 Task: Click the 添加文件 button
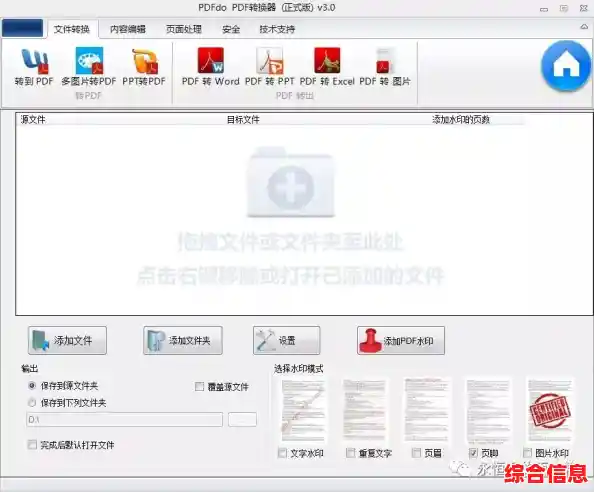click(67, 340)
